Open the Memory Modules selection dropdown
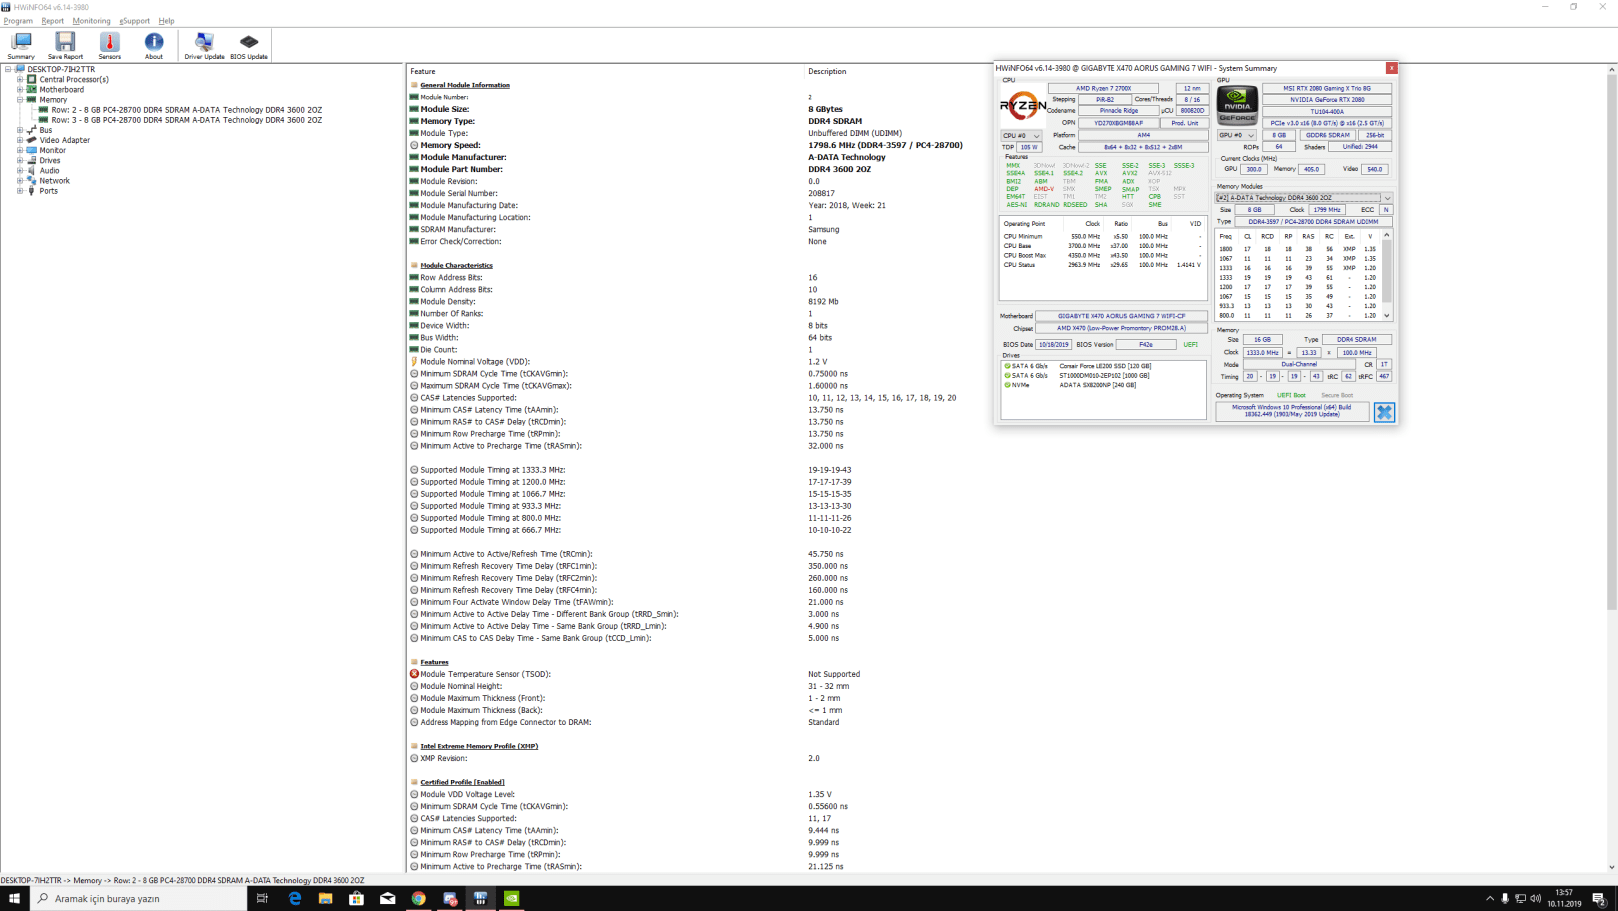Image resolution: width=1618 pixels, height=911 pixels. pos(1303,198)
